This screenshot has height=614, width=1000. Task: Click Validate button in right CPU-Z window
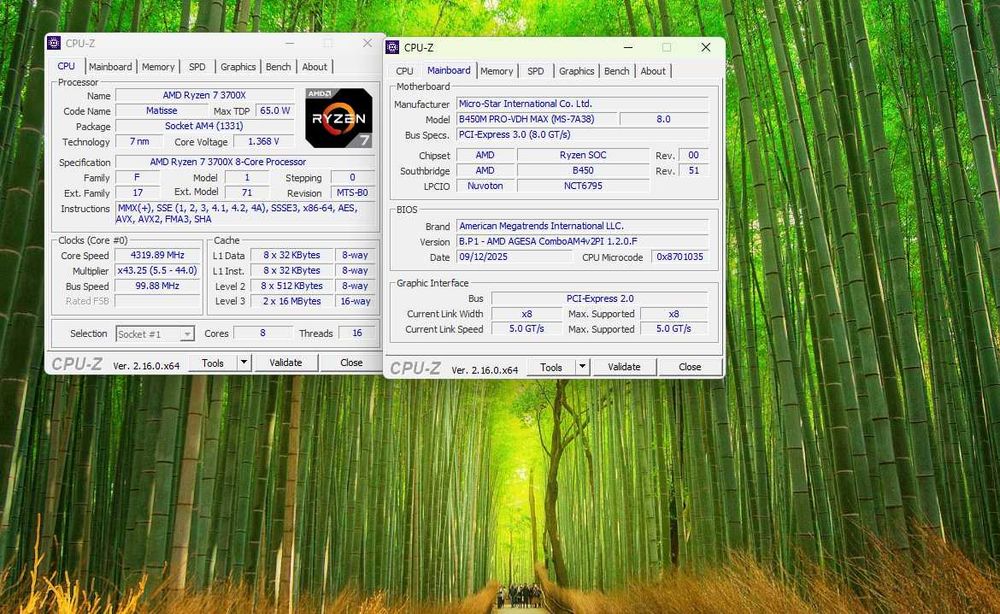(624, 367)
